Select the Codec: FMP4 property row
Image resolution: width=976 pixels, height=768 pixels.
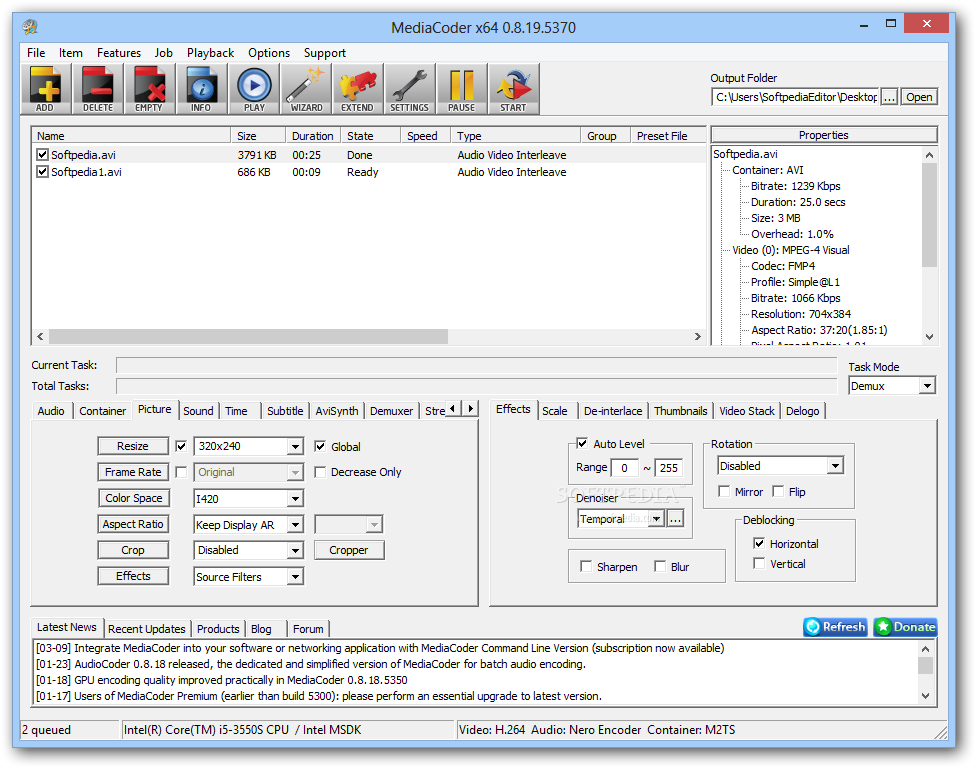click(782, 266)
